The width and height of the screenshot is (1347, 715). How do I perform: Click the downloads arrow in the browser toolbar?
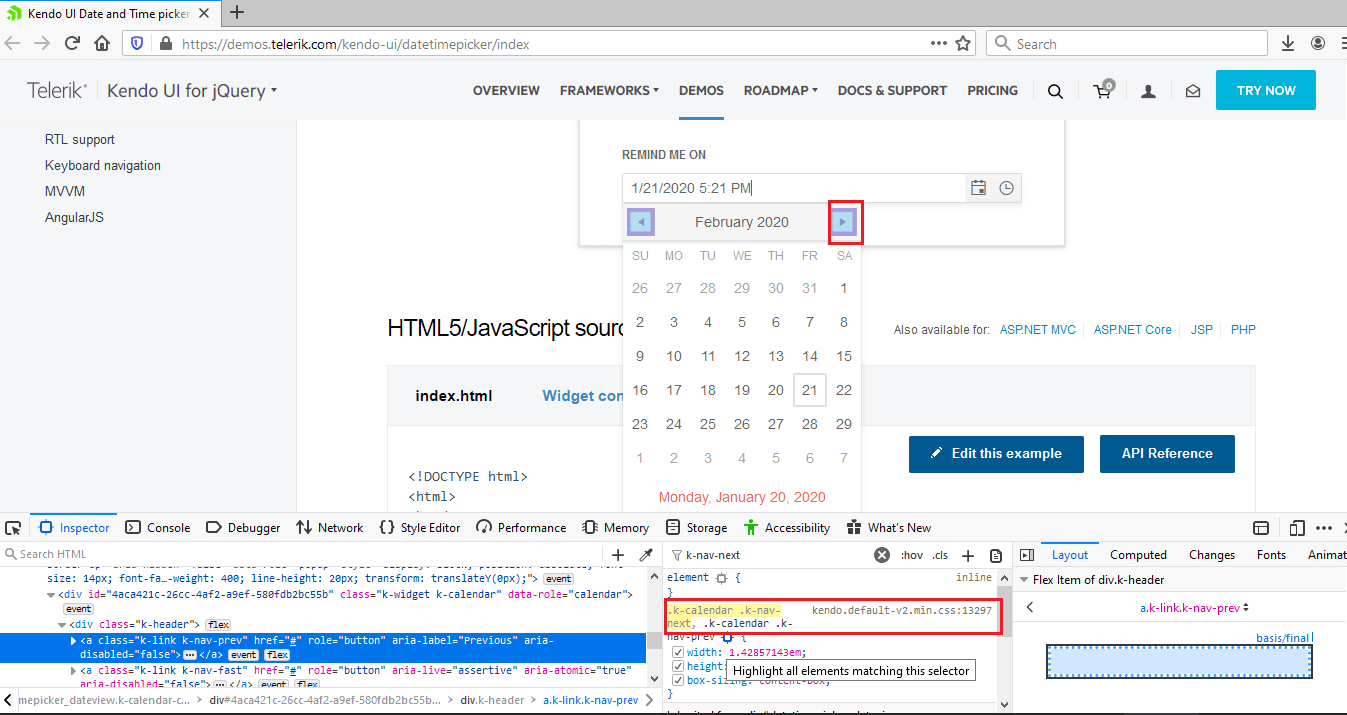click(x=1288, y=43)
